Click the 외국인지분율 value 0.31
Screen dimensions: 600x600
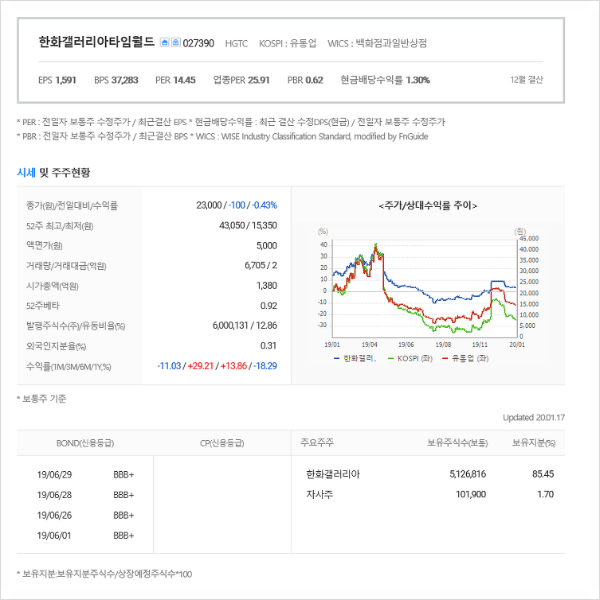(x=269, y=346)
